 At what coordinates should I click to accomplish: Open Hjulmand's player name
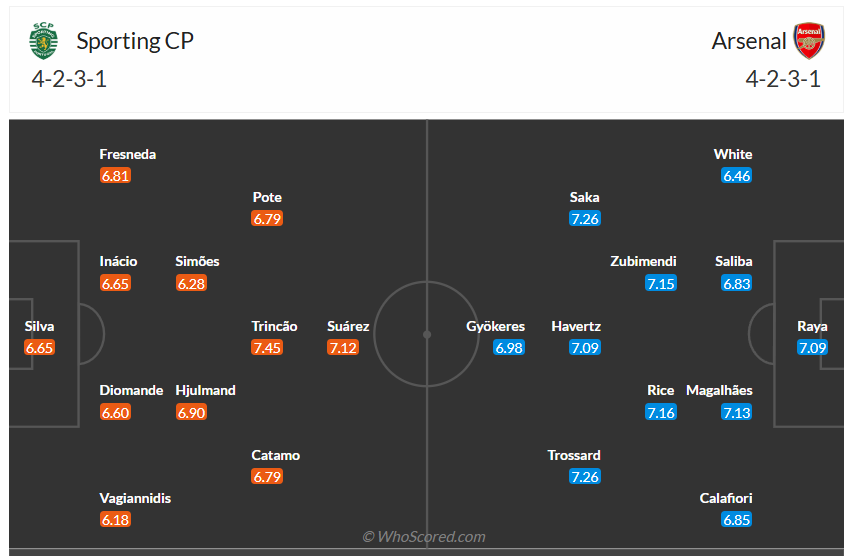pos(205,390)
